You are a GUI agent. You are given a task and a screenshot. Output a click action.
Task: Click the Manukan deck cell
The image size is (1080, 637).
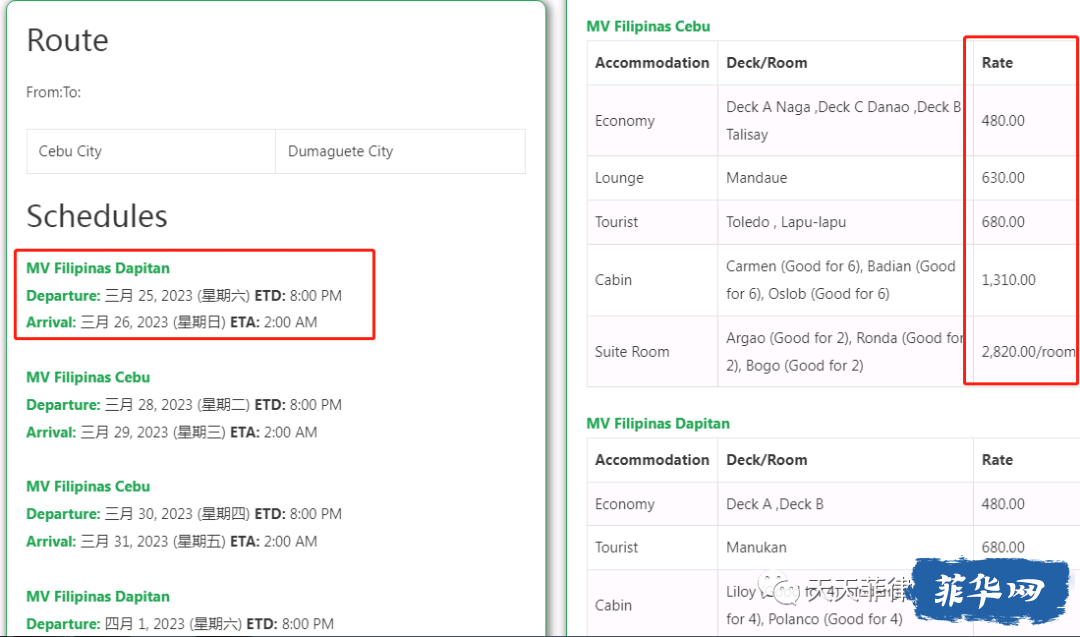[845, 547]
